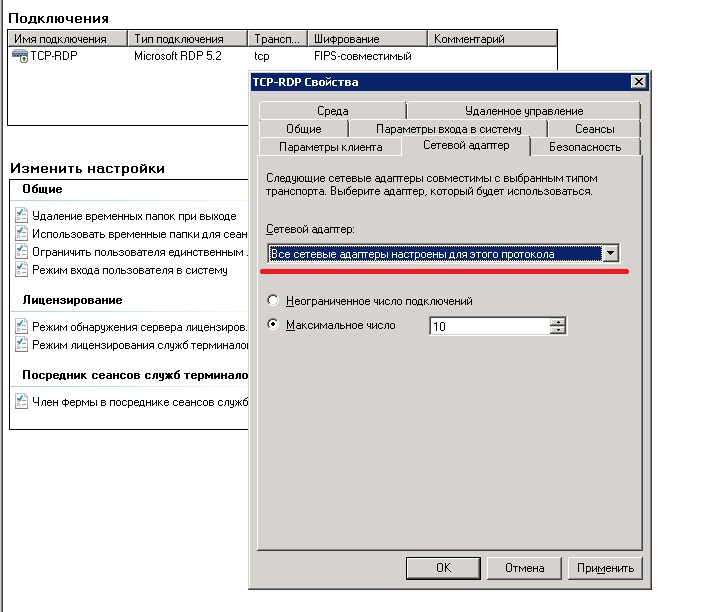
Task: Select the TCP-RDP connection icon
Action: coord(20,56)
